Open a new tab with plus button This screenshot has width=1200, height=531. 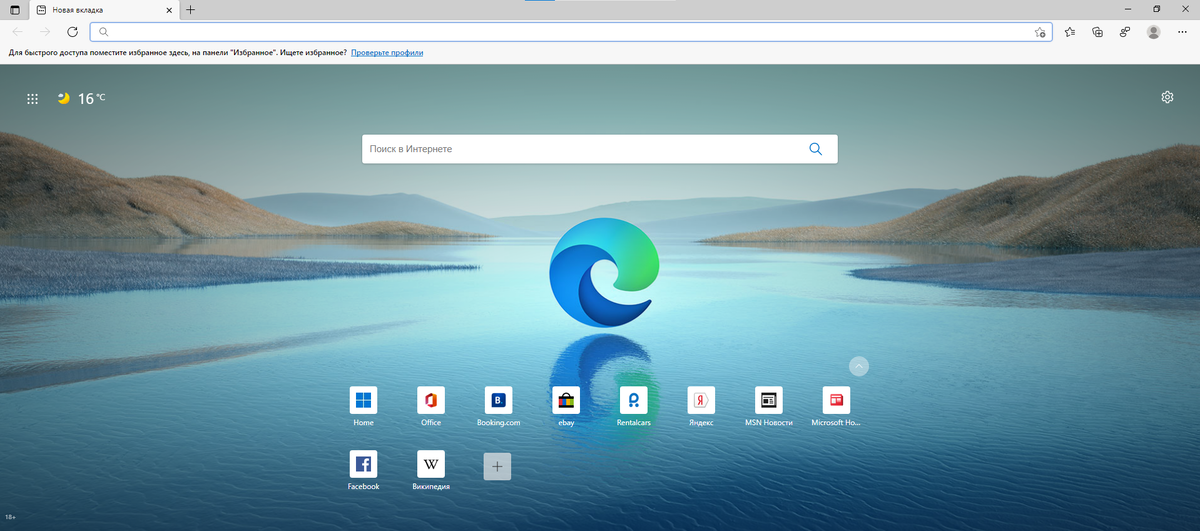point(191,9)
